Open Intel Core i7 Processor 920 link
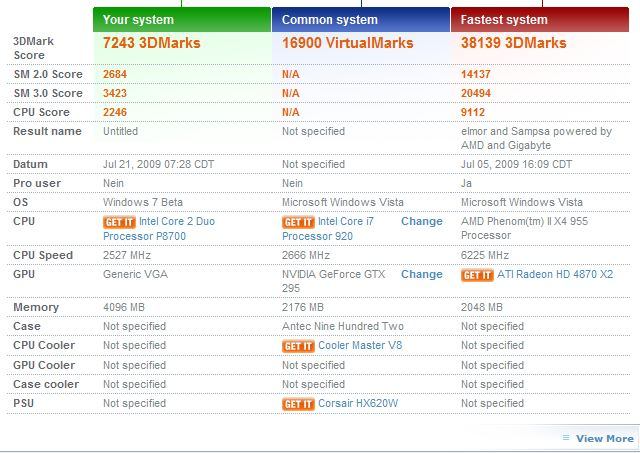The image size is (640, 453). tap(328, 229)
